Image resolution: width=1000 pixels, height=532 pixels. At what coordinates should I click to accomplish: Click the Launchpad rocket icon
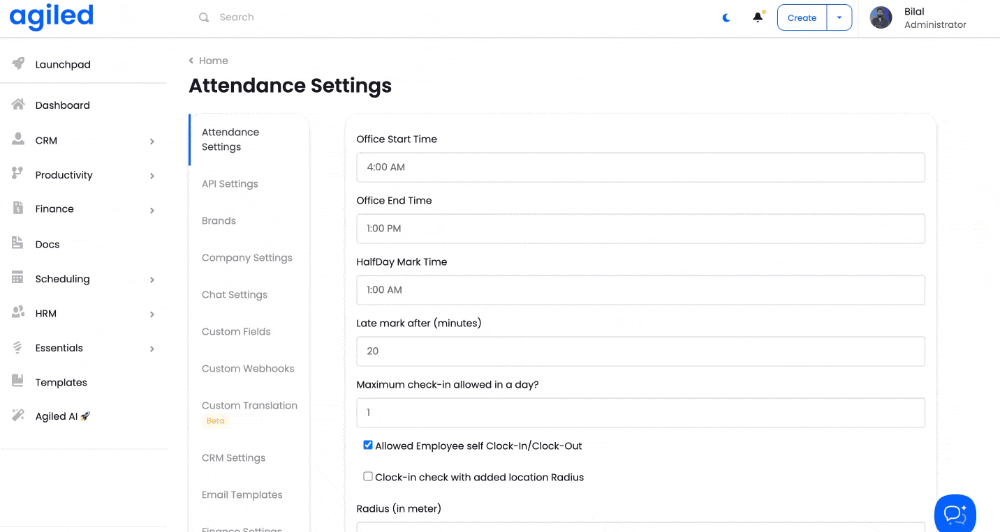coord(18,64)
